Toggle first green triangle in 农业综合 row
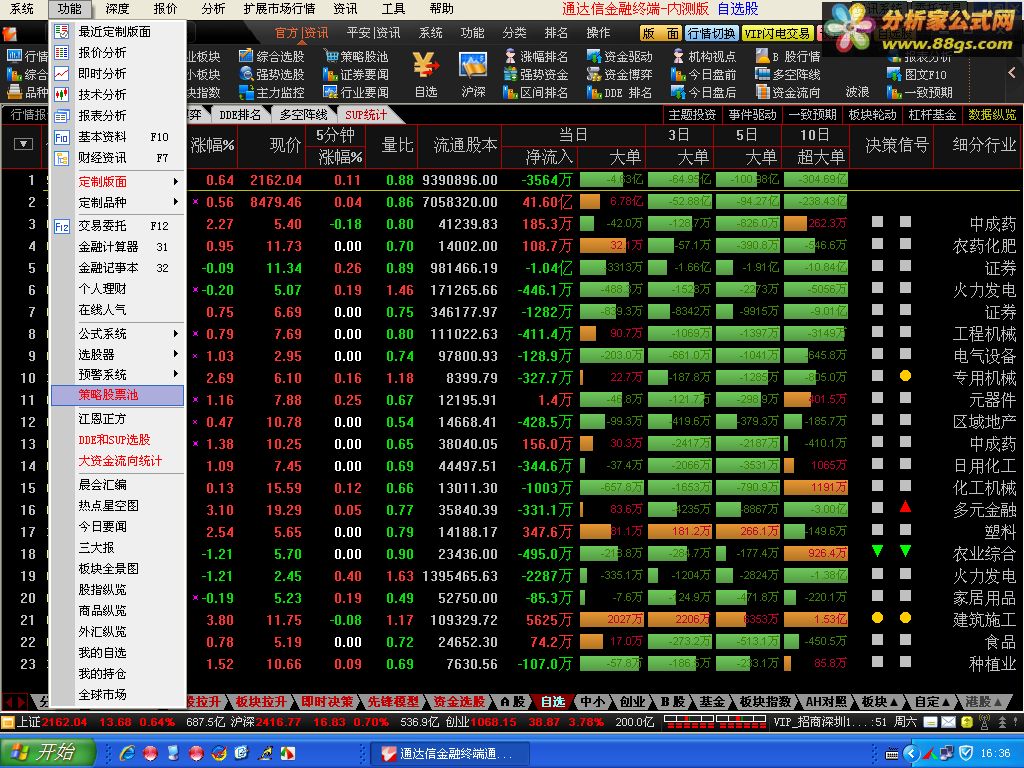 [878, 551]
